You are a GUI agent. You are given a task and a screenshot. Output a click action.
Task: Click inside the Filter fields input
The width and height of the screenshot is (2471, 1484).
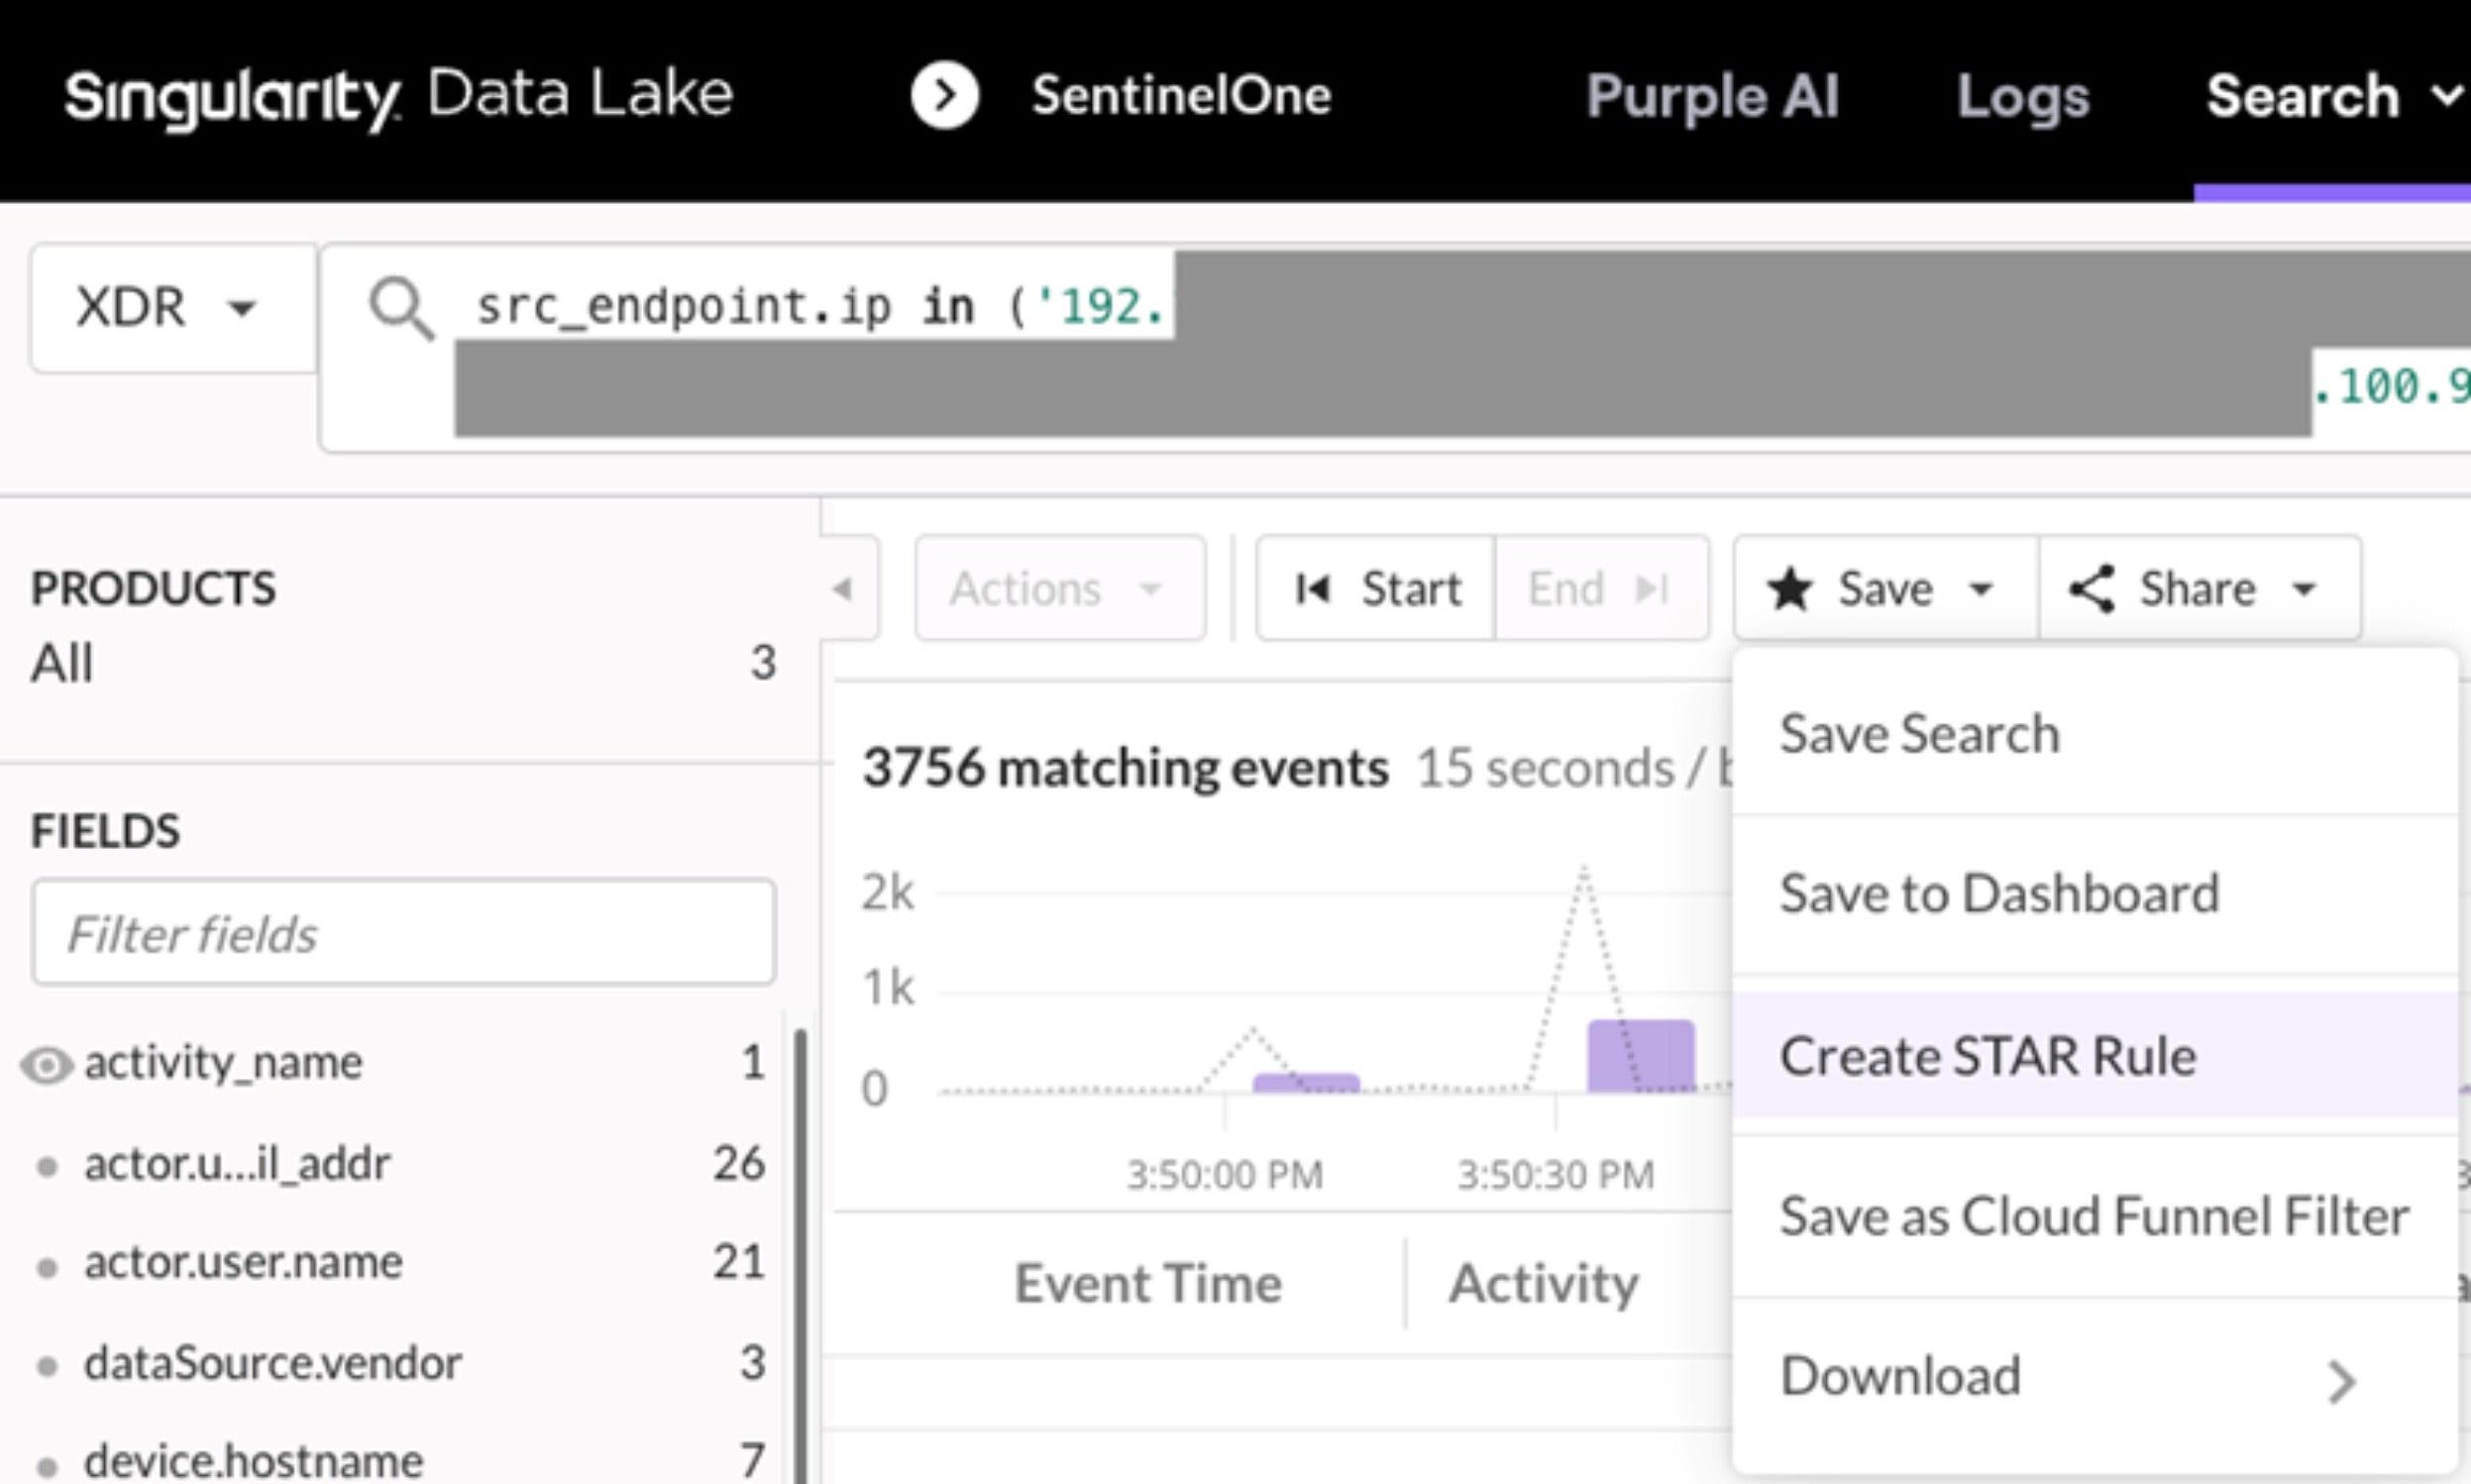click(403, 933)
